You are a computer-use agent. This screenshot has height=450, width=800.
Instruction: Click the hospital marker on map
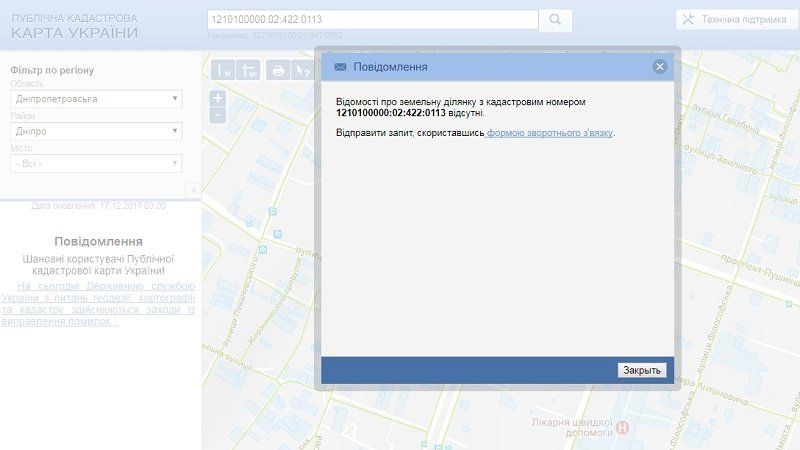coord(622,427)
